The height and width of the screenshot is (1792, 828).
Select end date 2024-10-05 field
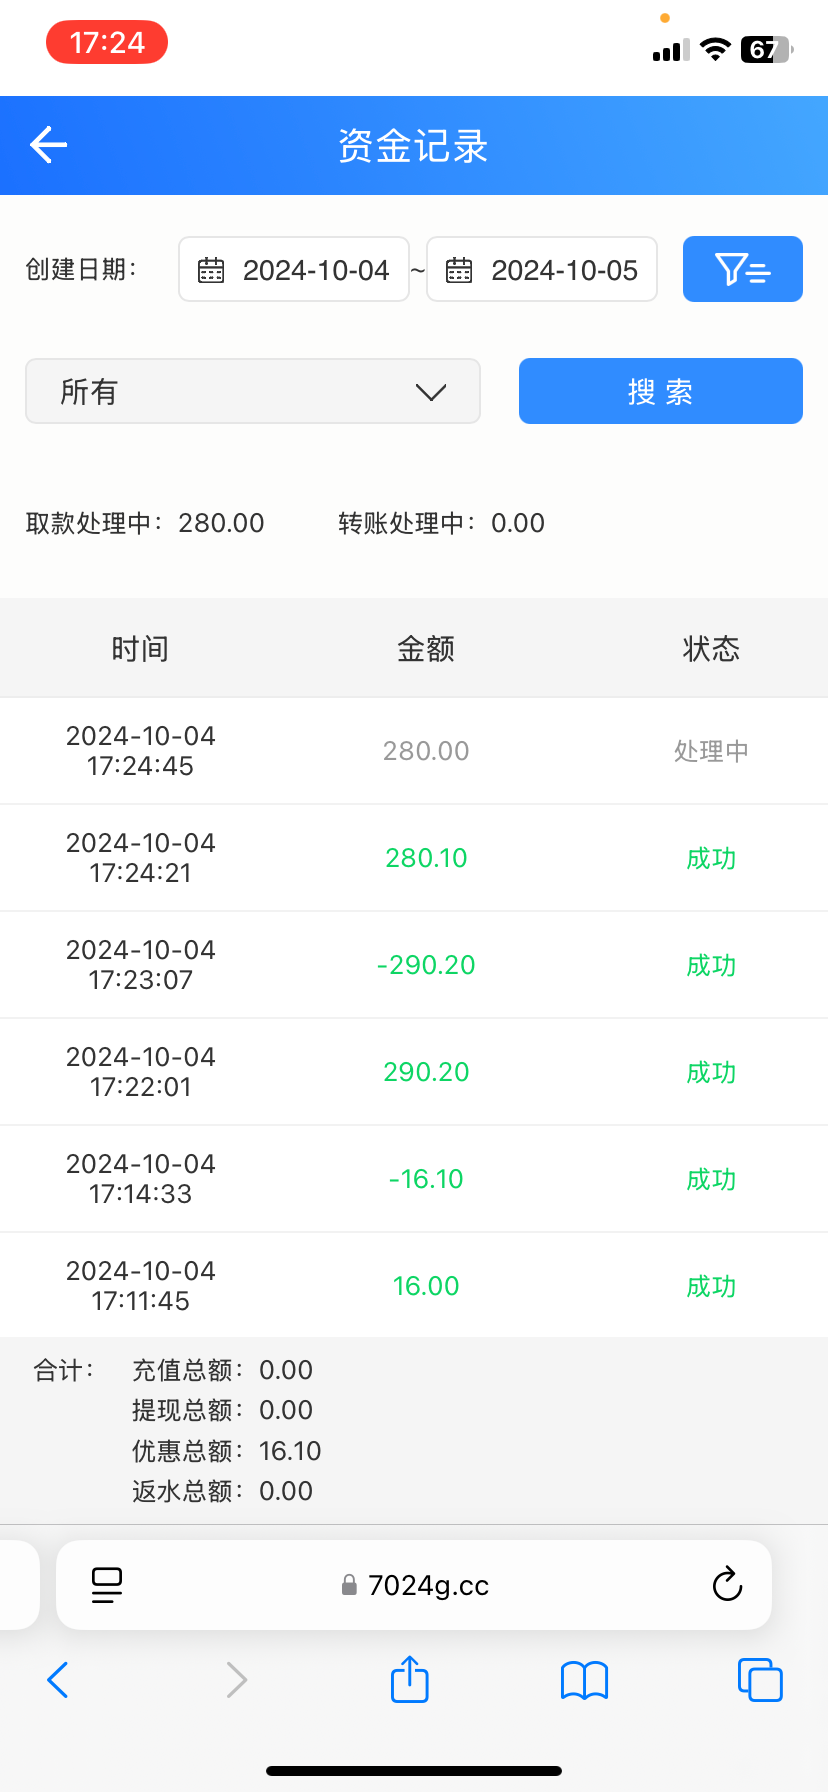(x=564, y=270)
